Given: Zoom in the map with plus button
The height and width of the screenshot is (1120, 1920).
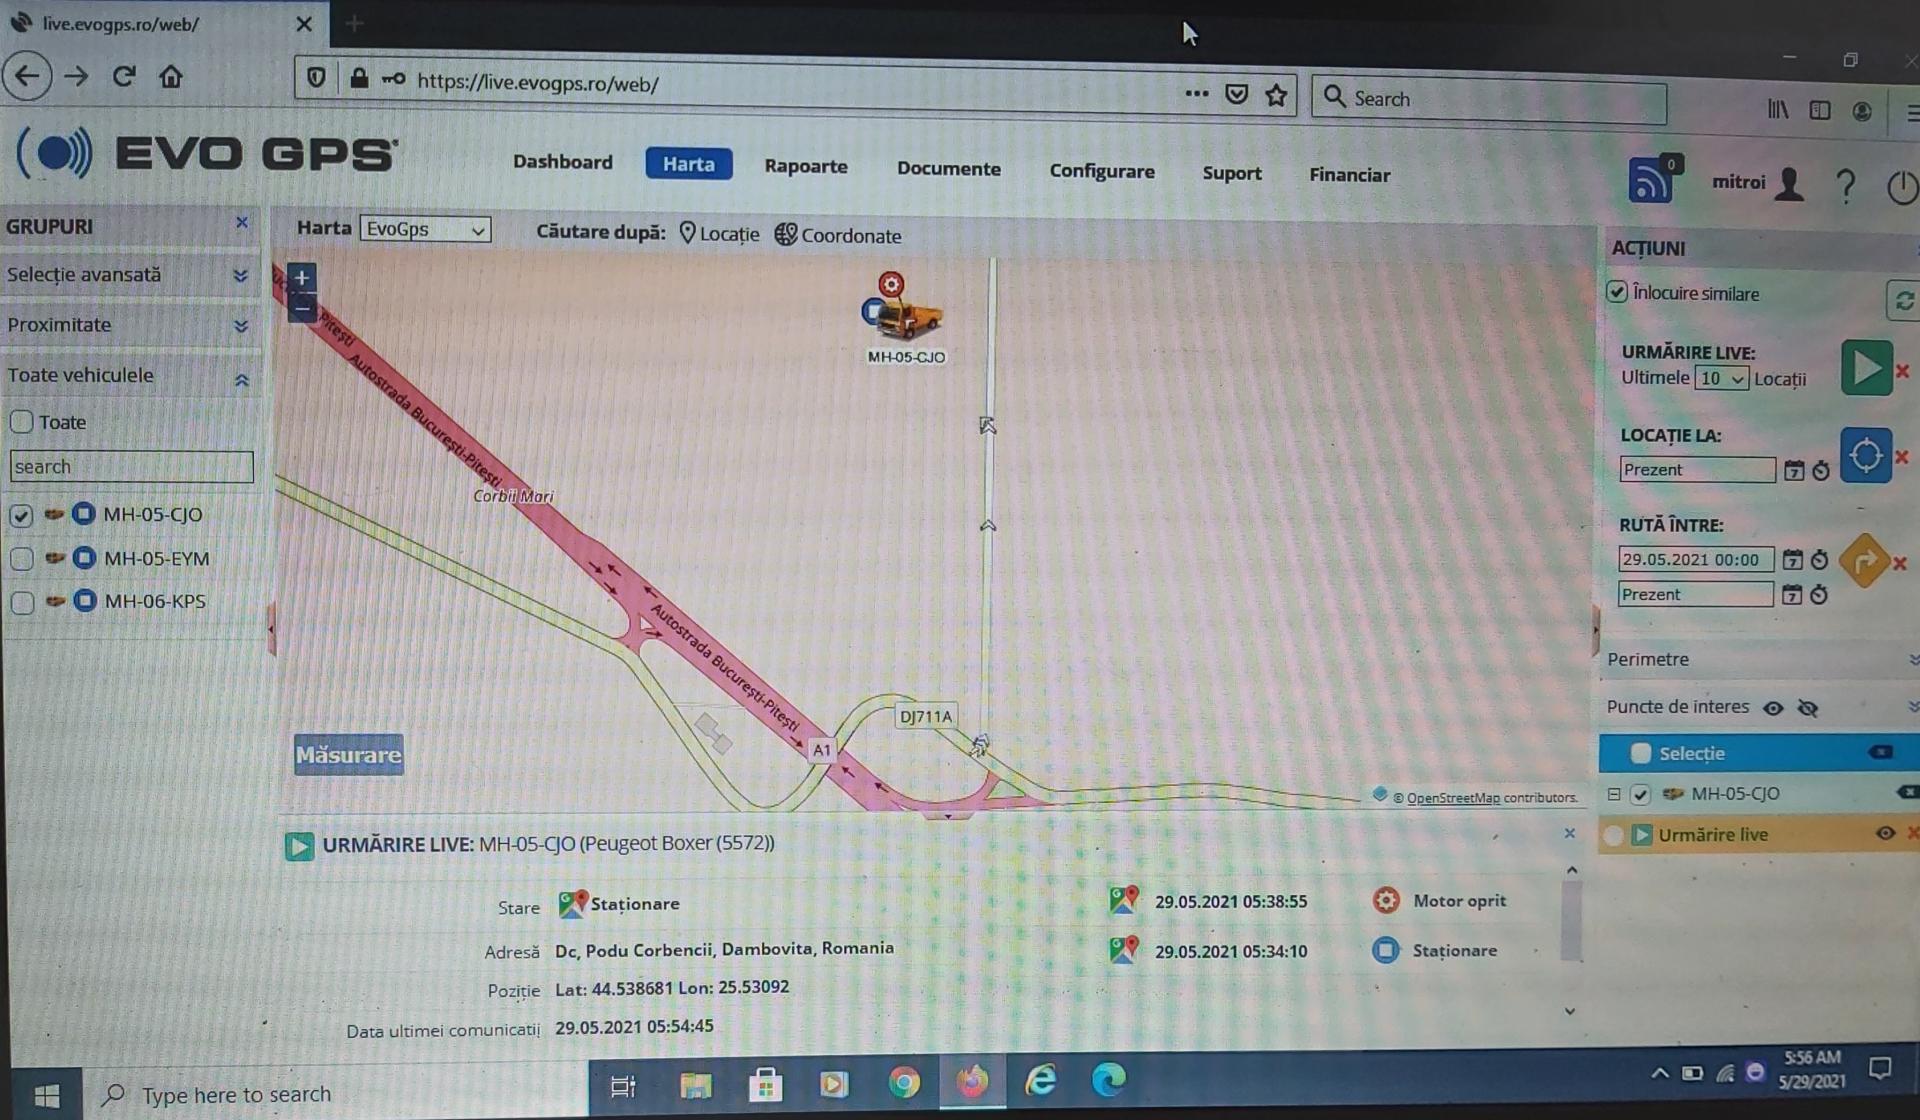Looking at the screenshot, I should 301,278.
